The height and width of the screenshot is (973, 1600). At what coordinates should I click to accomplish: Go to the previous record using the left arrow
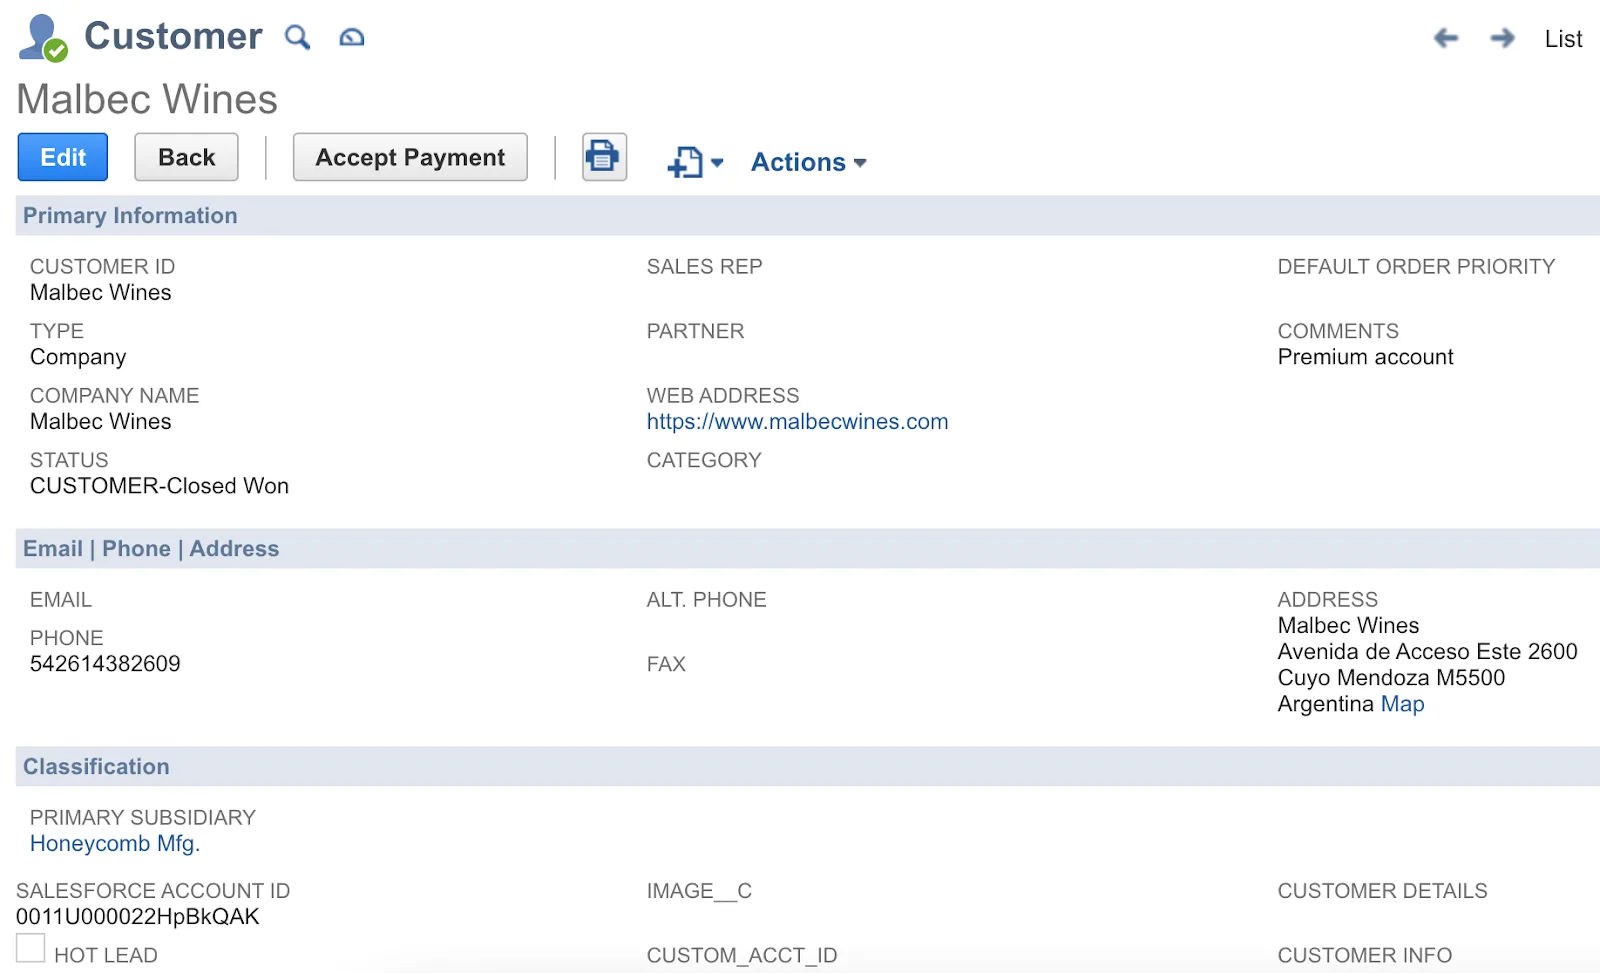[x=1446, y=38]
